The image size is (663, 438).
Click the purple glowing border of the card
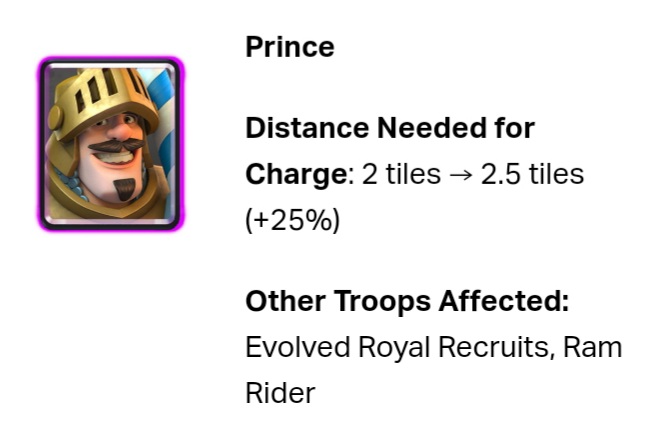42,145
